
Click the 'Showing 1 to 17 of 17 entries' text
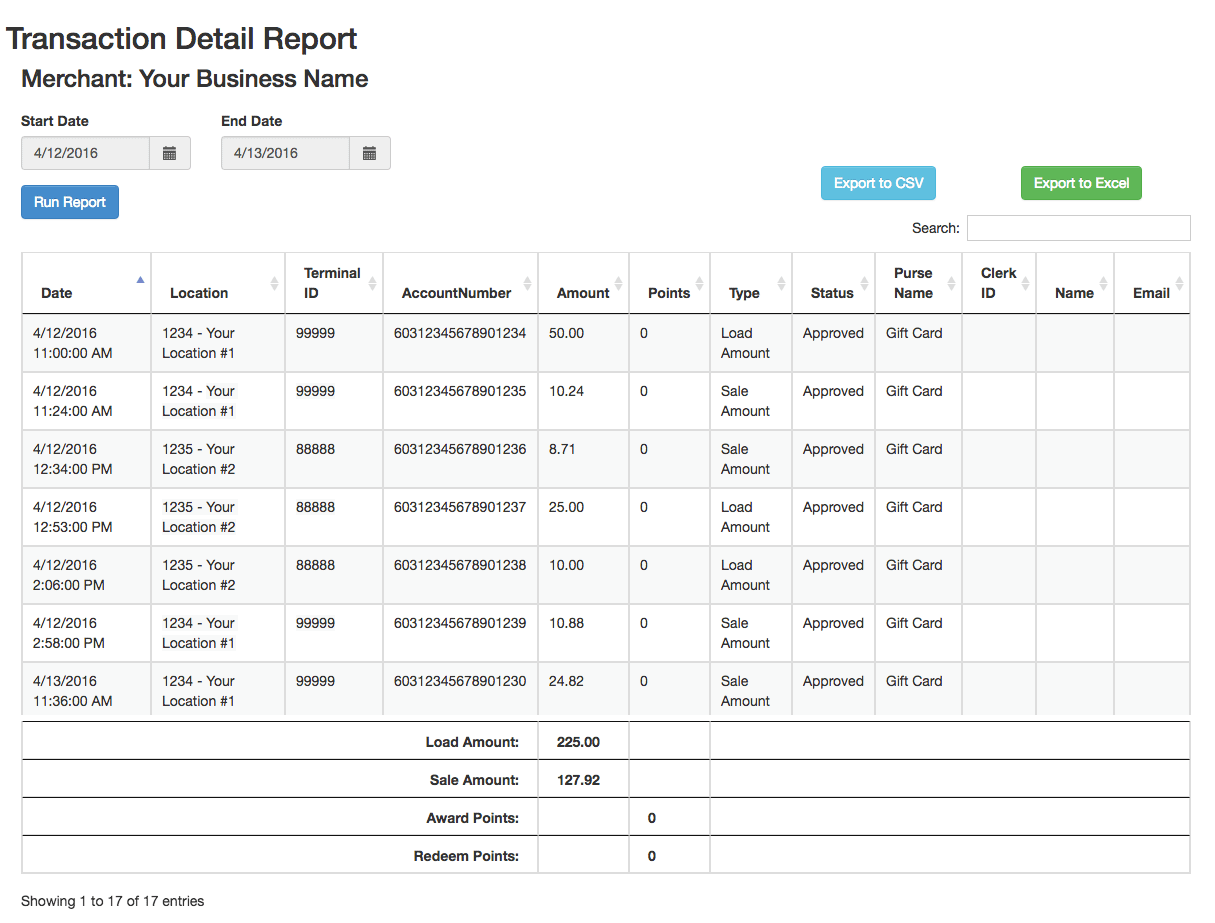coord(112,901)
